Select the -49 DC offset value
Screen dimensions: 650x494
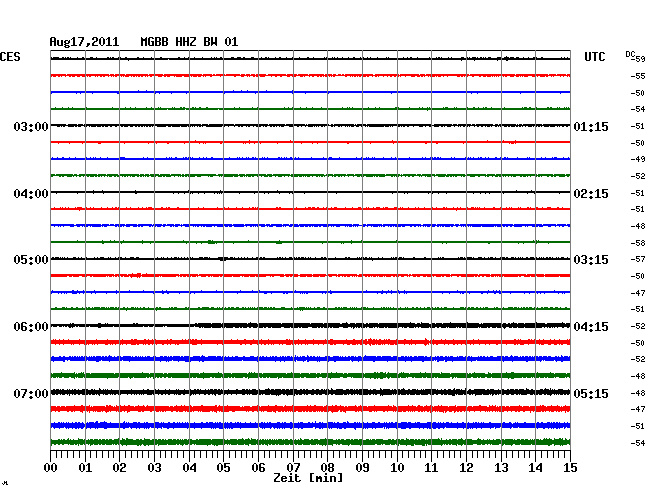pyautogui.click(x=638, y=159)
